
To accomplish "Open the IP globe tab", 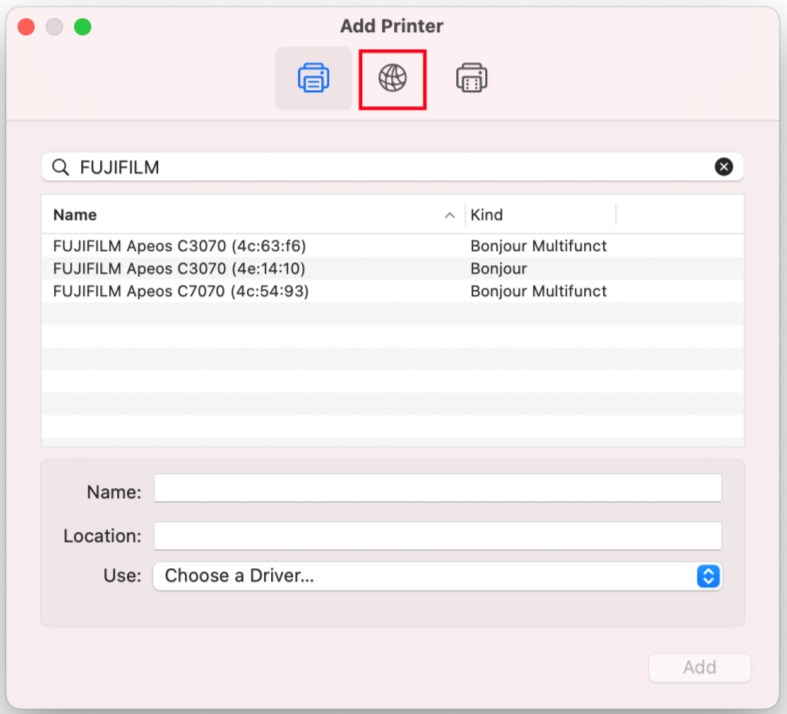I will pos(392,79).
